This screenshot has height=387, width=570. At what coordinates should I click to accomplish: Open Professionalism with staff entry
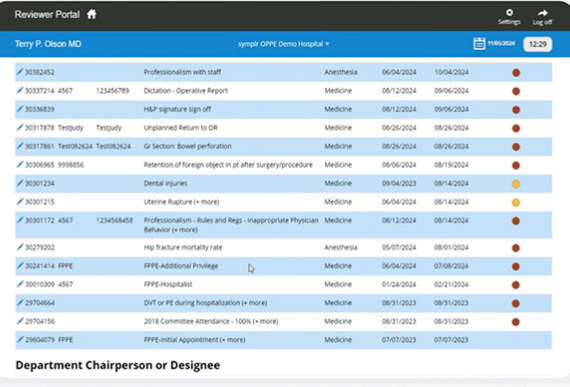[182, 72]
